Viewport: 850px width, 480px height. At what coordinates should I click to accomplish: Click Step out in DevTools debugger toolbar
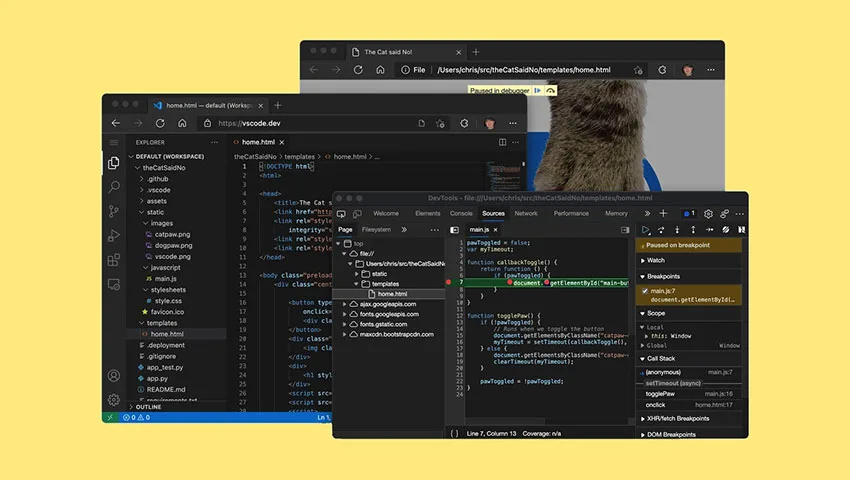[x=693, y=230]
